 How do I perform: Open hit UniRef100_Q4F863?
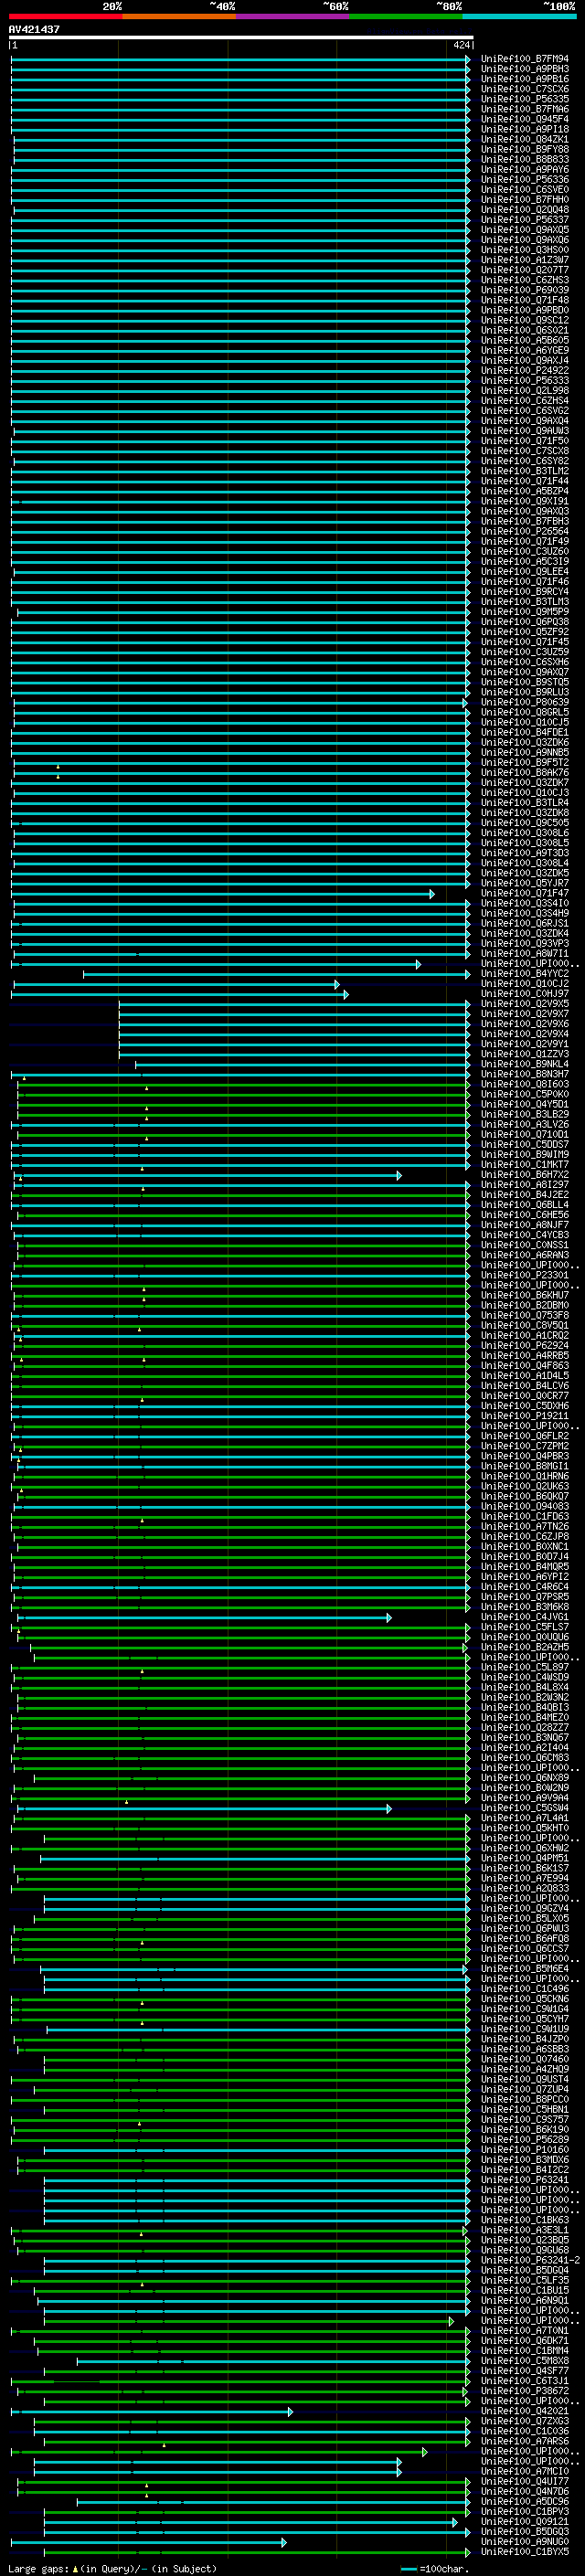click(525, 1365)
